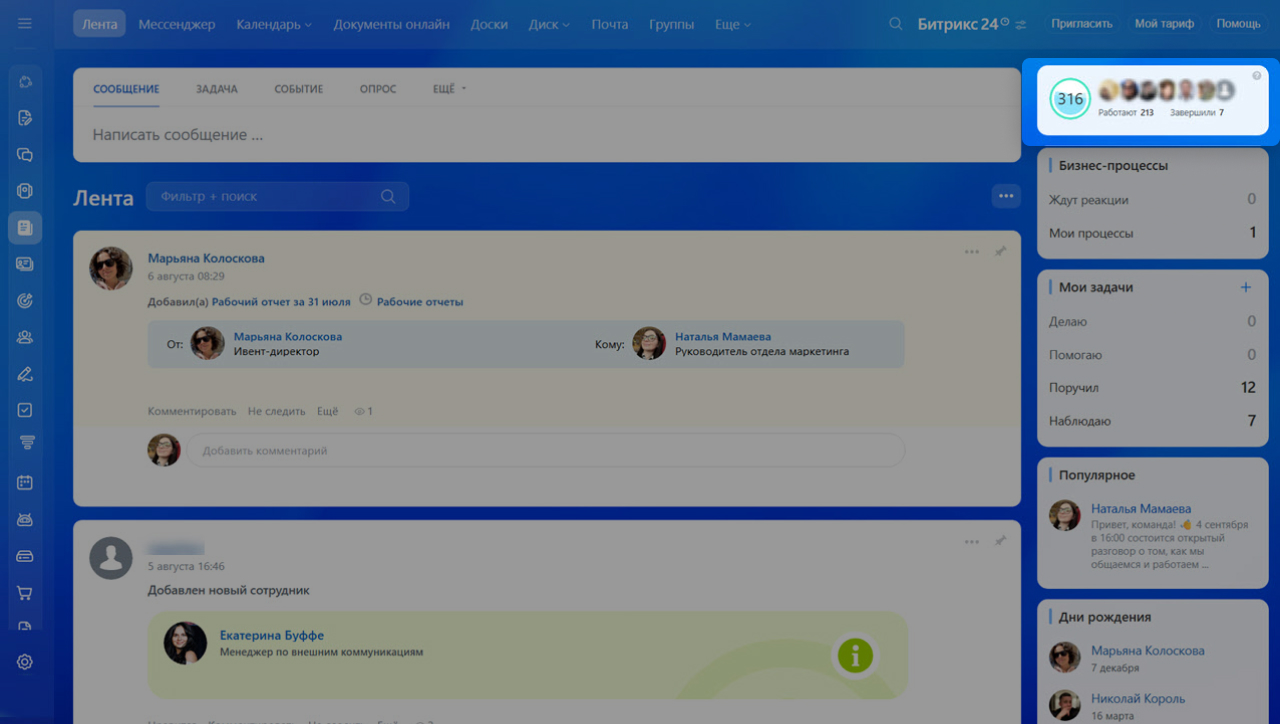Open the people group sidebar icon
Screen dimensions: 1280x724
(x=25, y=337)
